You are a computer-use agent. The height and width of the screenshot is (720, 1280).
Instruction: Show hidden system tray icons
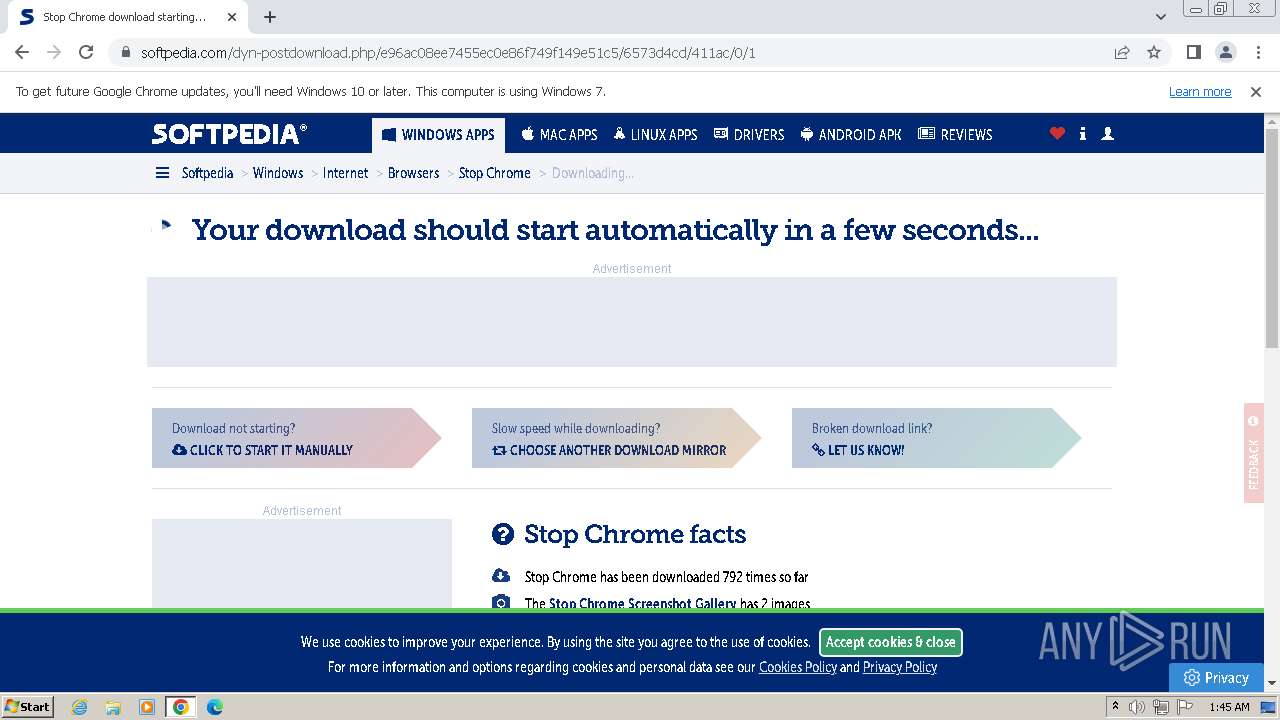tap(1115, 706)
